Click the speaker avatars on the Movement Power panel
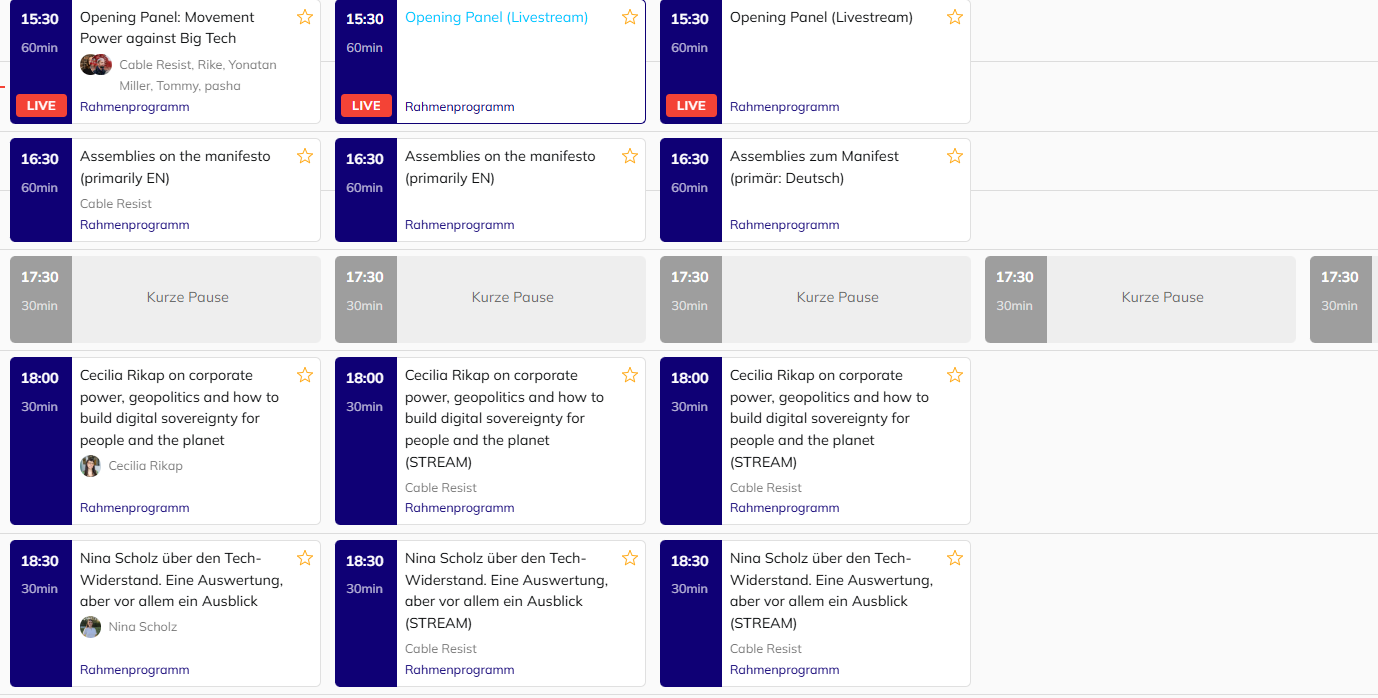This screenshot has width=1378, height=698. point(96,65)
